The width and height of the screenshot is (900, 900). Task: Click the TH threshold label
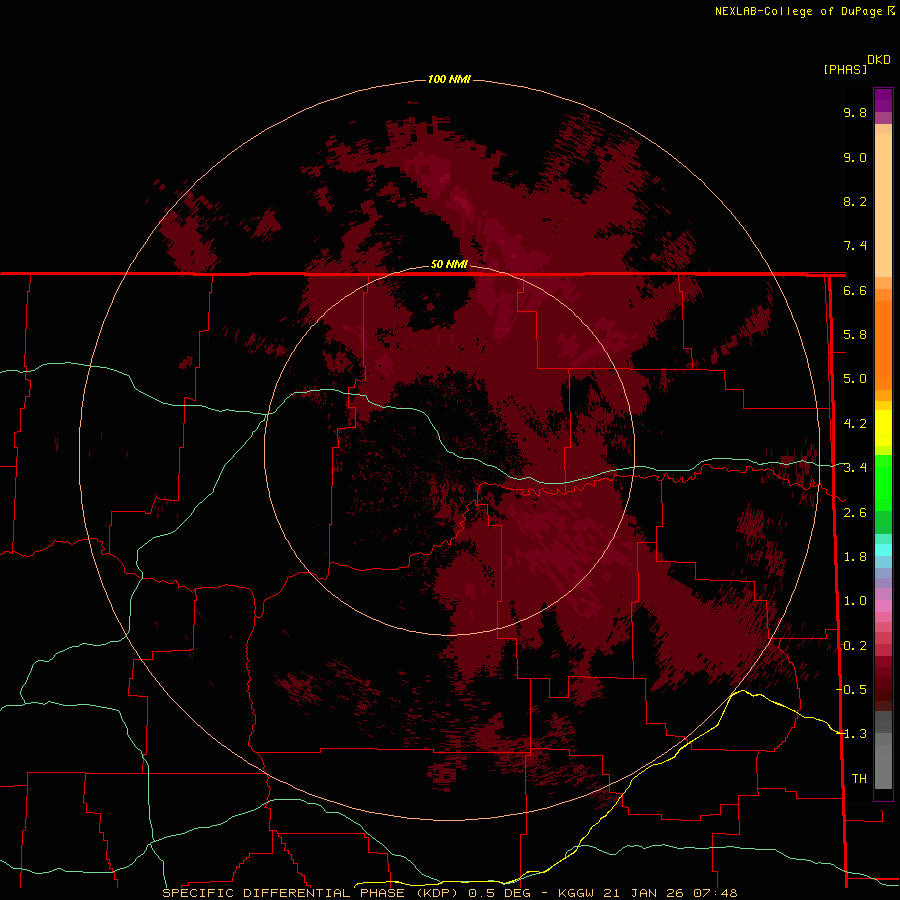point(859,779)
